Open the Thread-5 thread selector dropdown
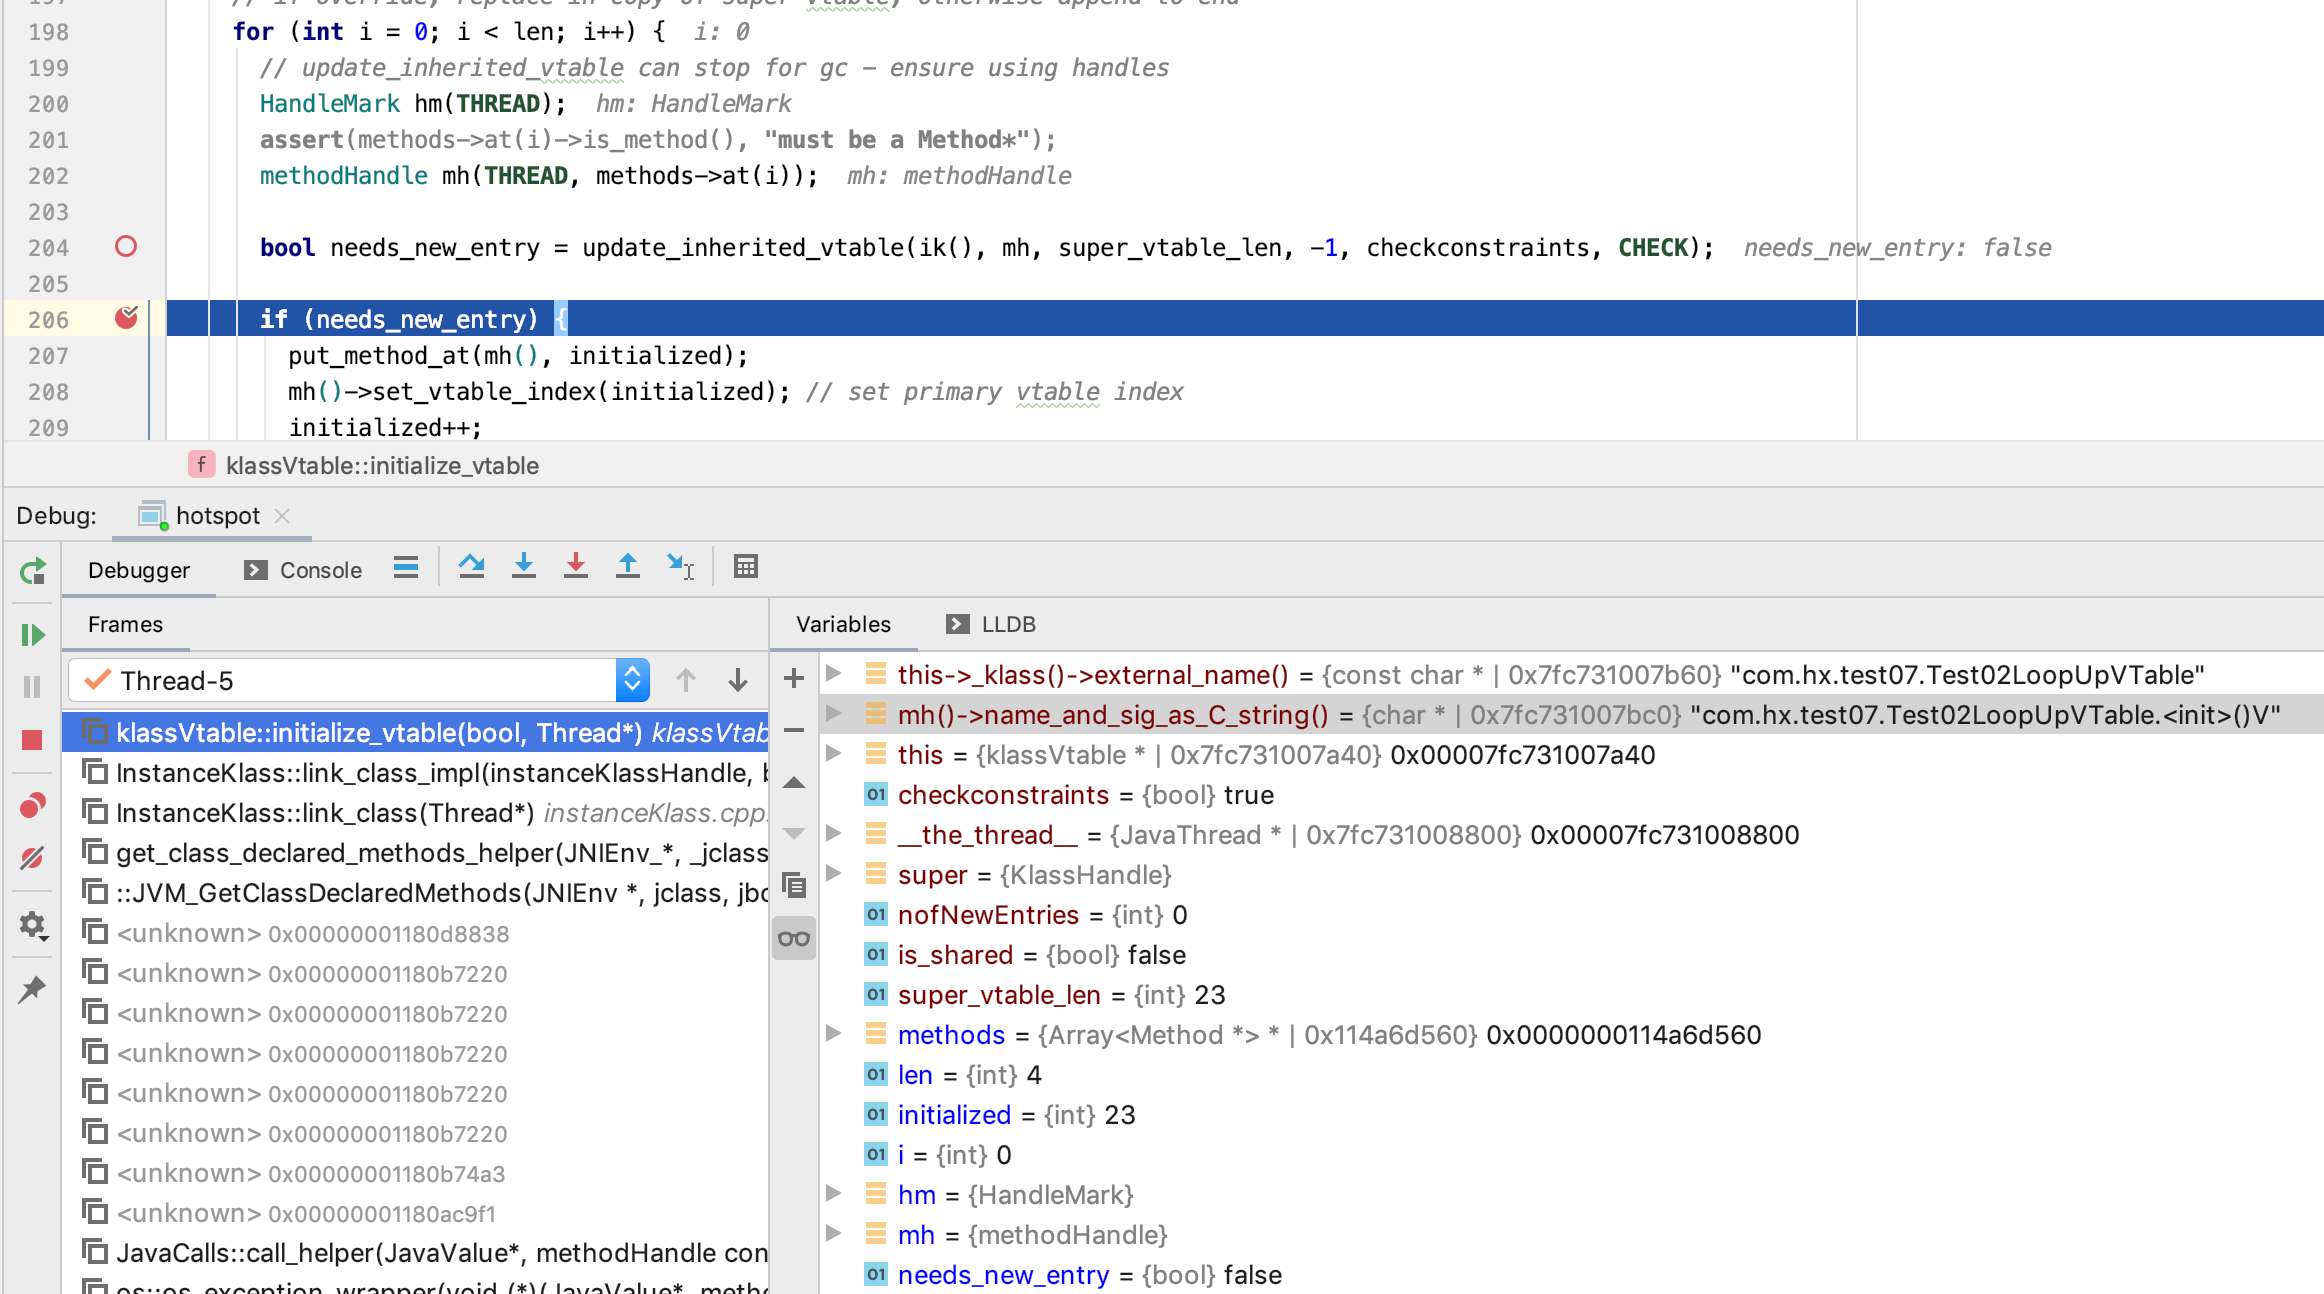 point(632,681)
